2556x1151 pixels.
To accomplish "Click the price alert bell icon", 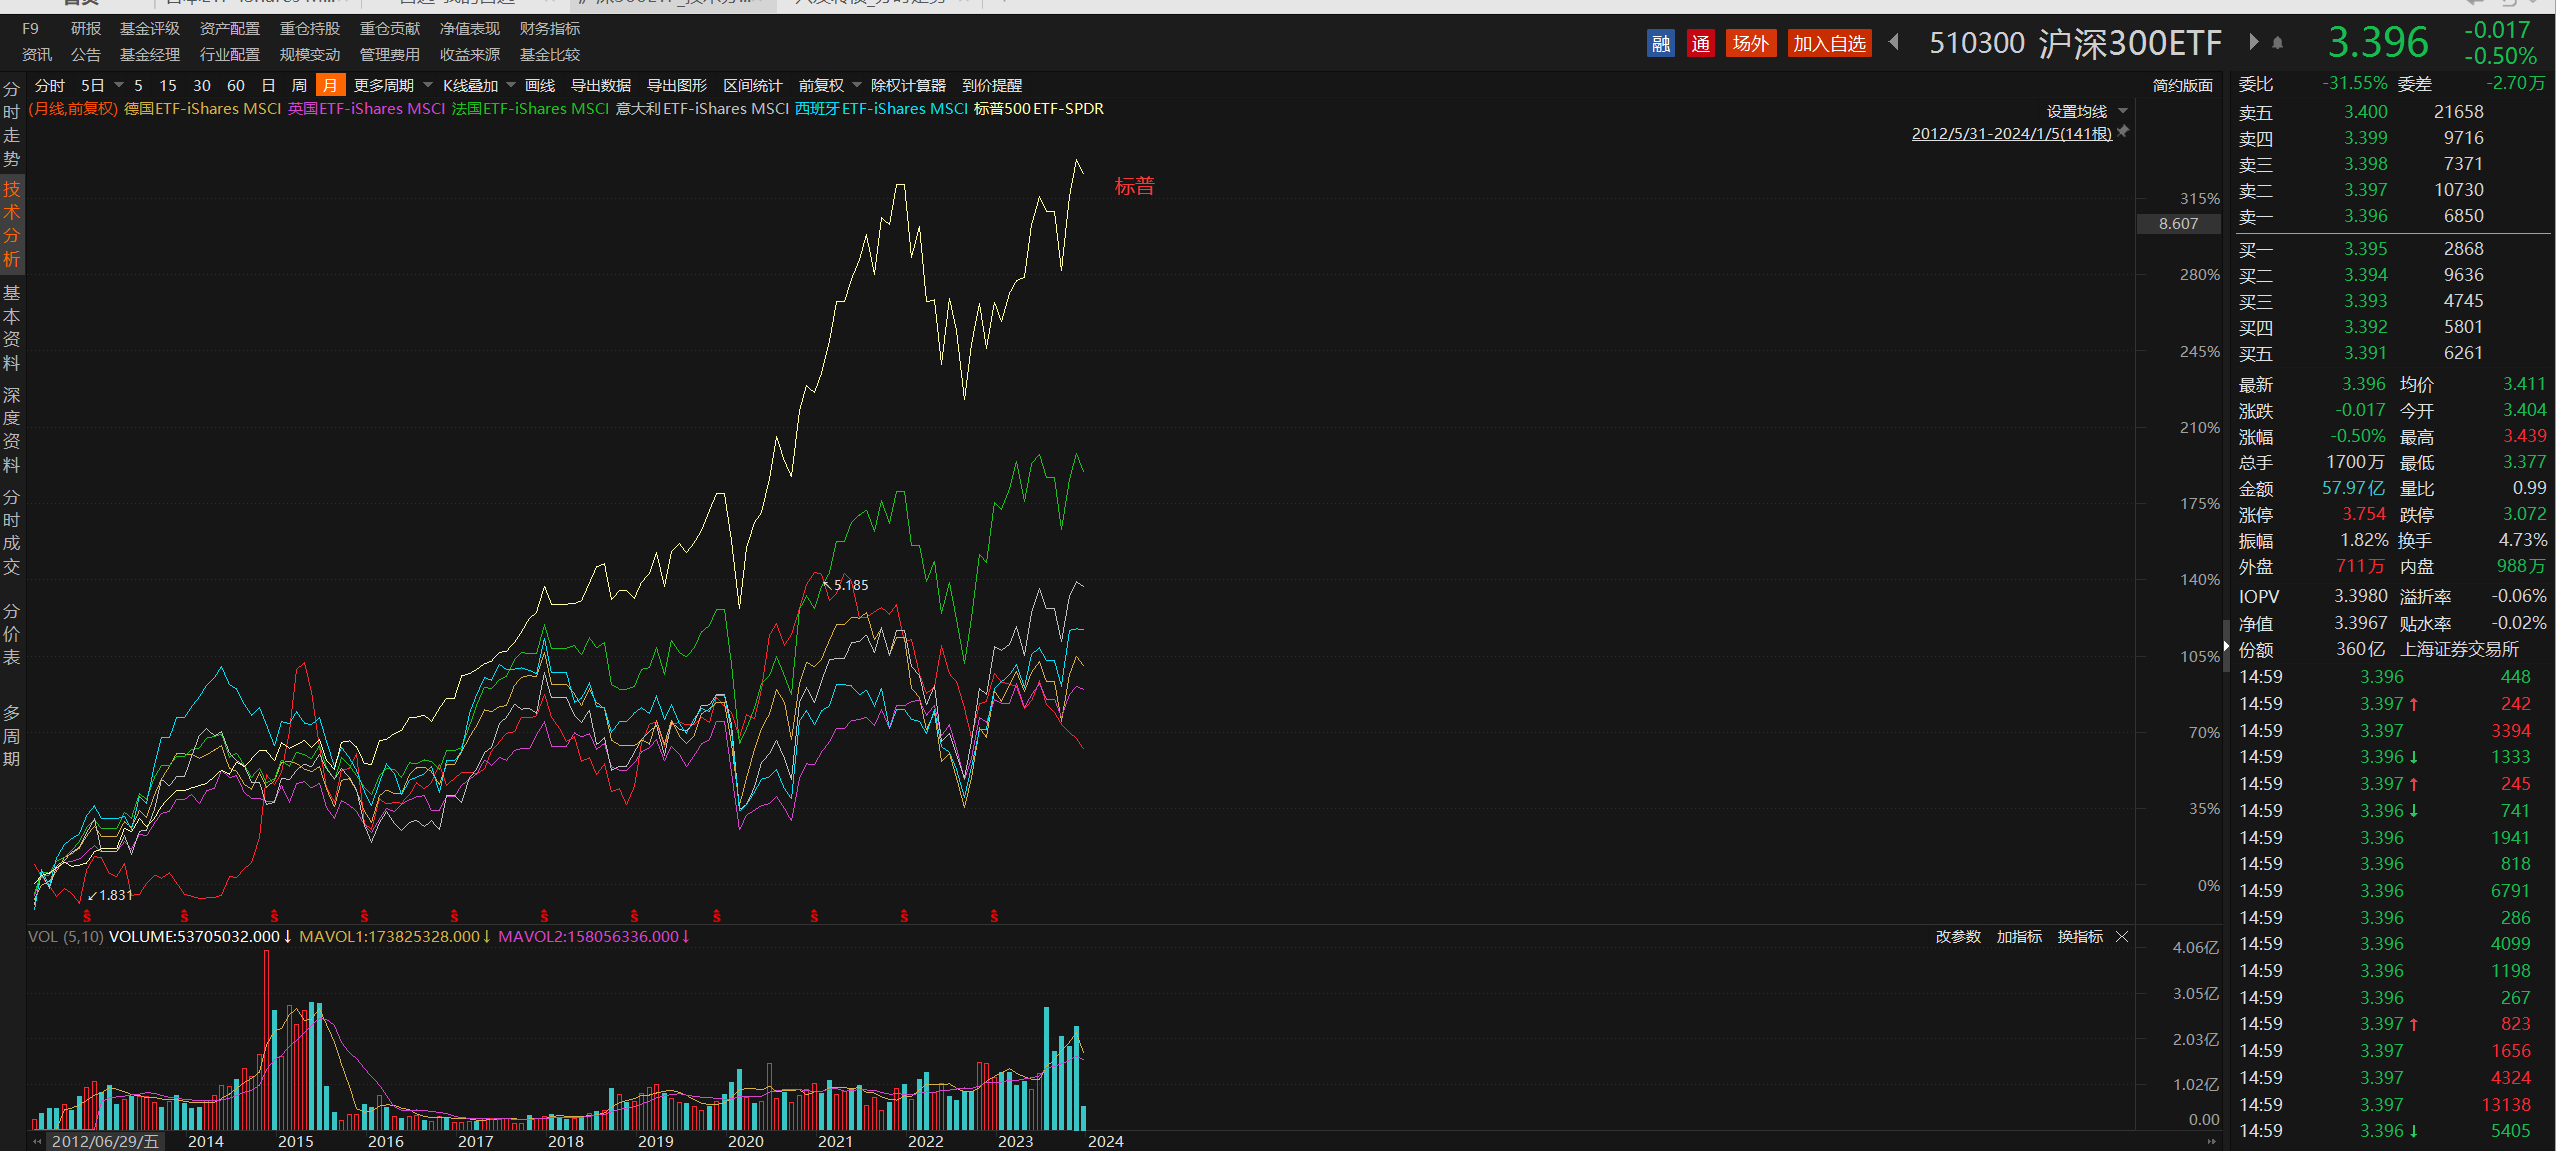I will point(2277,43).
